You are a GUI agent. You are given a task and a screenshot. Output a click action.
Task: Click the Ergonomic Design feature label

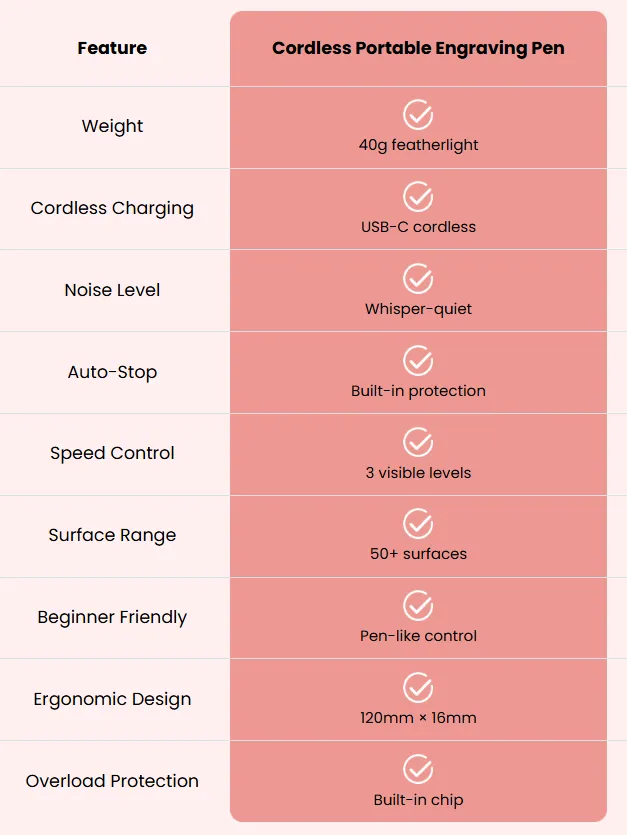coord(112,699)
